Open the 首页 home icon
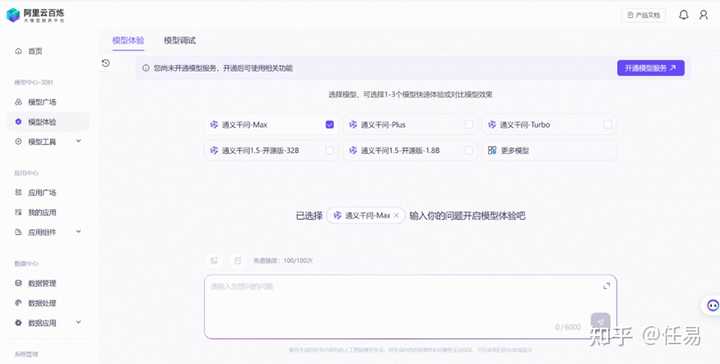Viewport: 720px width, 364px height. (18, 51)
